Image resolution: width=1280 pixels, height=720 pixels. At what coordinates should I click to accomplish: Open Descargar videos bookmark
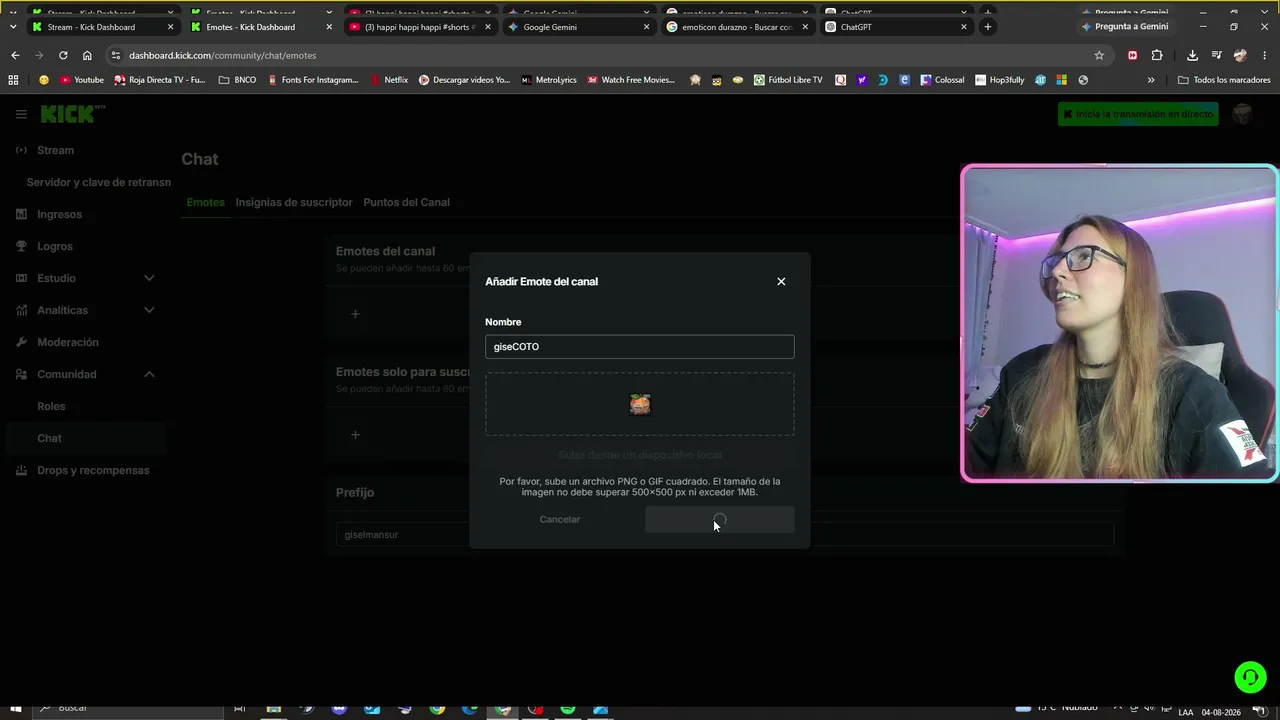click(464, 80)
